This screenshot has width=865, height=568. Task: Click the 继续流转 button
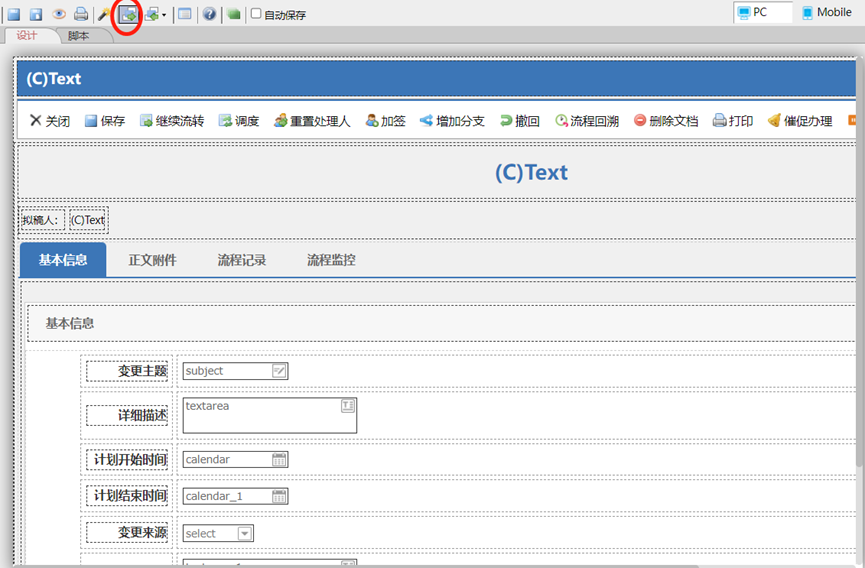[172, 121]
